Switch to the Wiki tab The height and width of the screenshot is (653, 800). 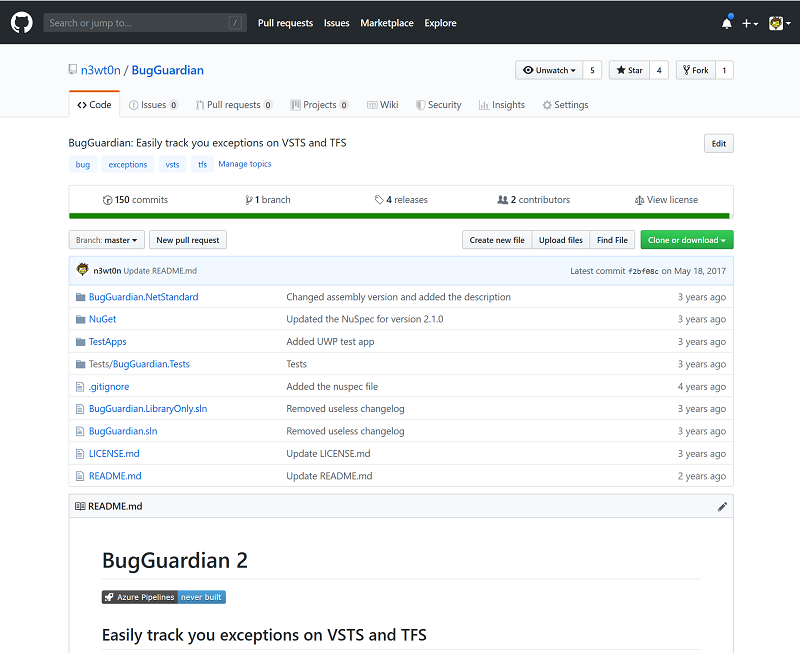click(383, 105)
